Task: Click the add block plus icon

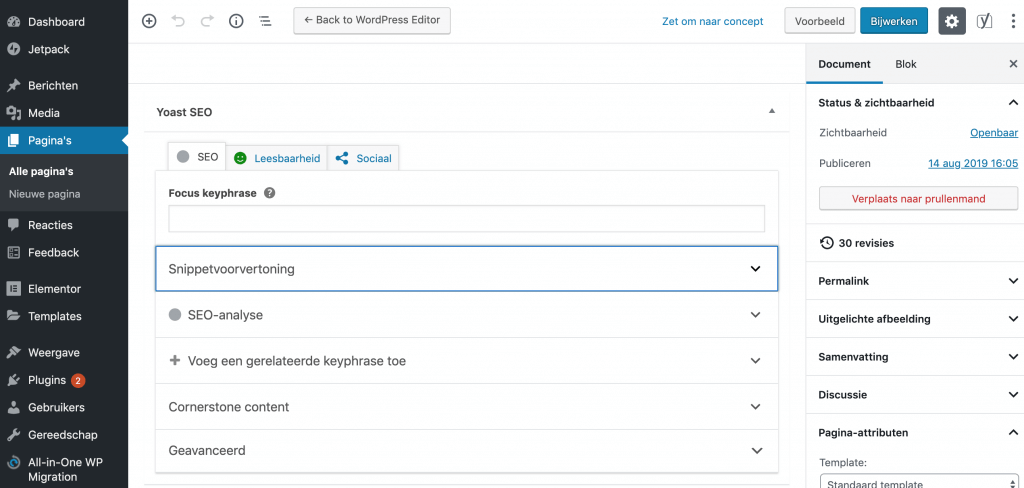Action: click(x=149, y=21)
